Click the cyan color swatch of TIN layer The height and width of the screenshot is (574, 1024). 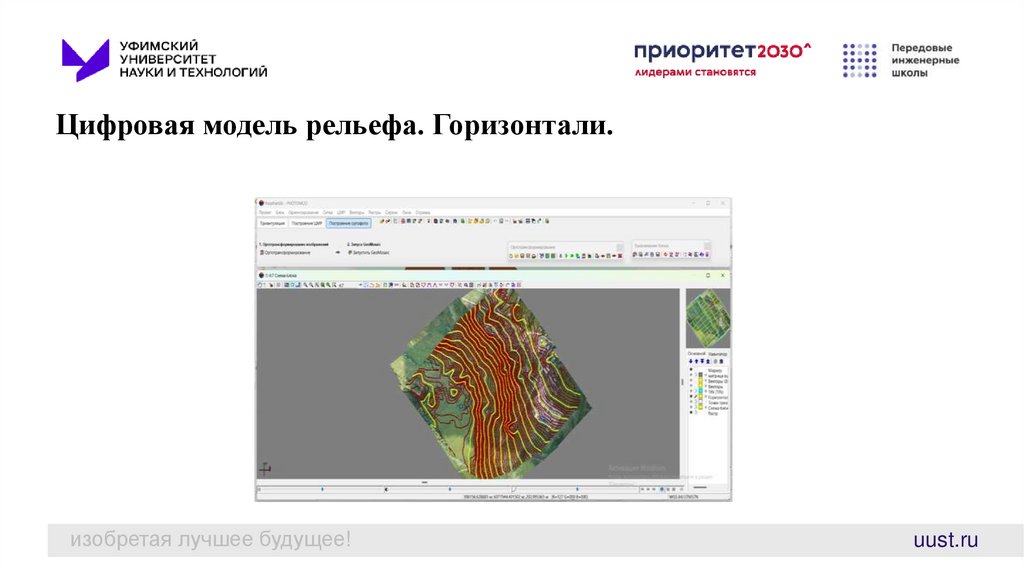coord(701,392)
